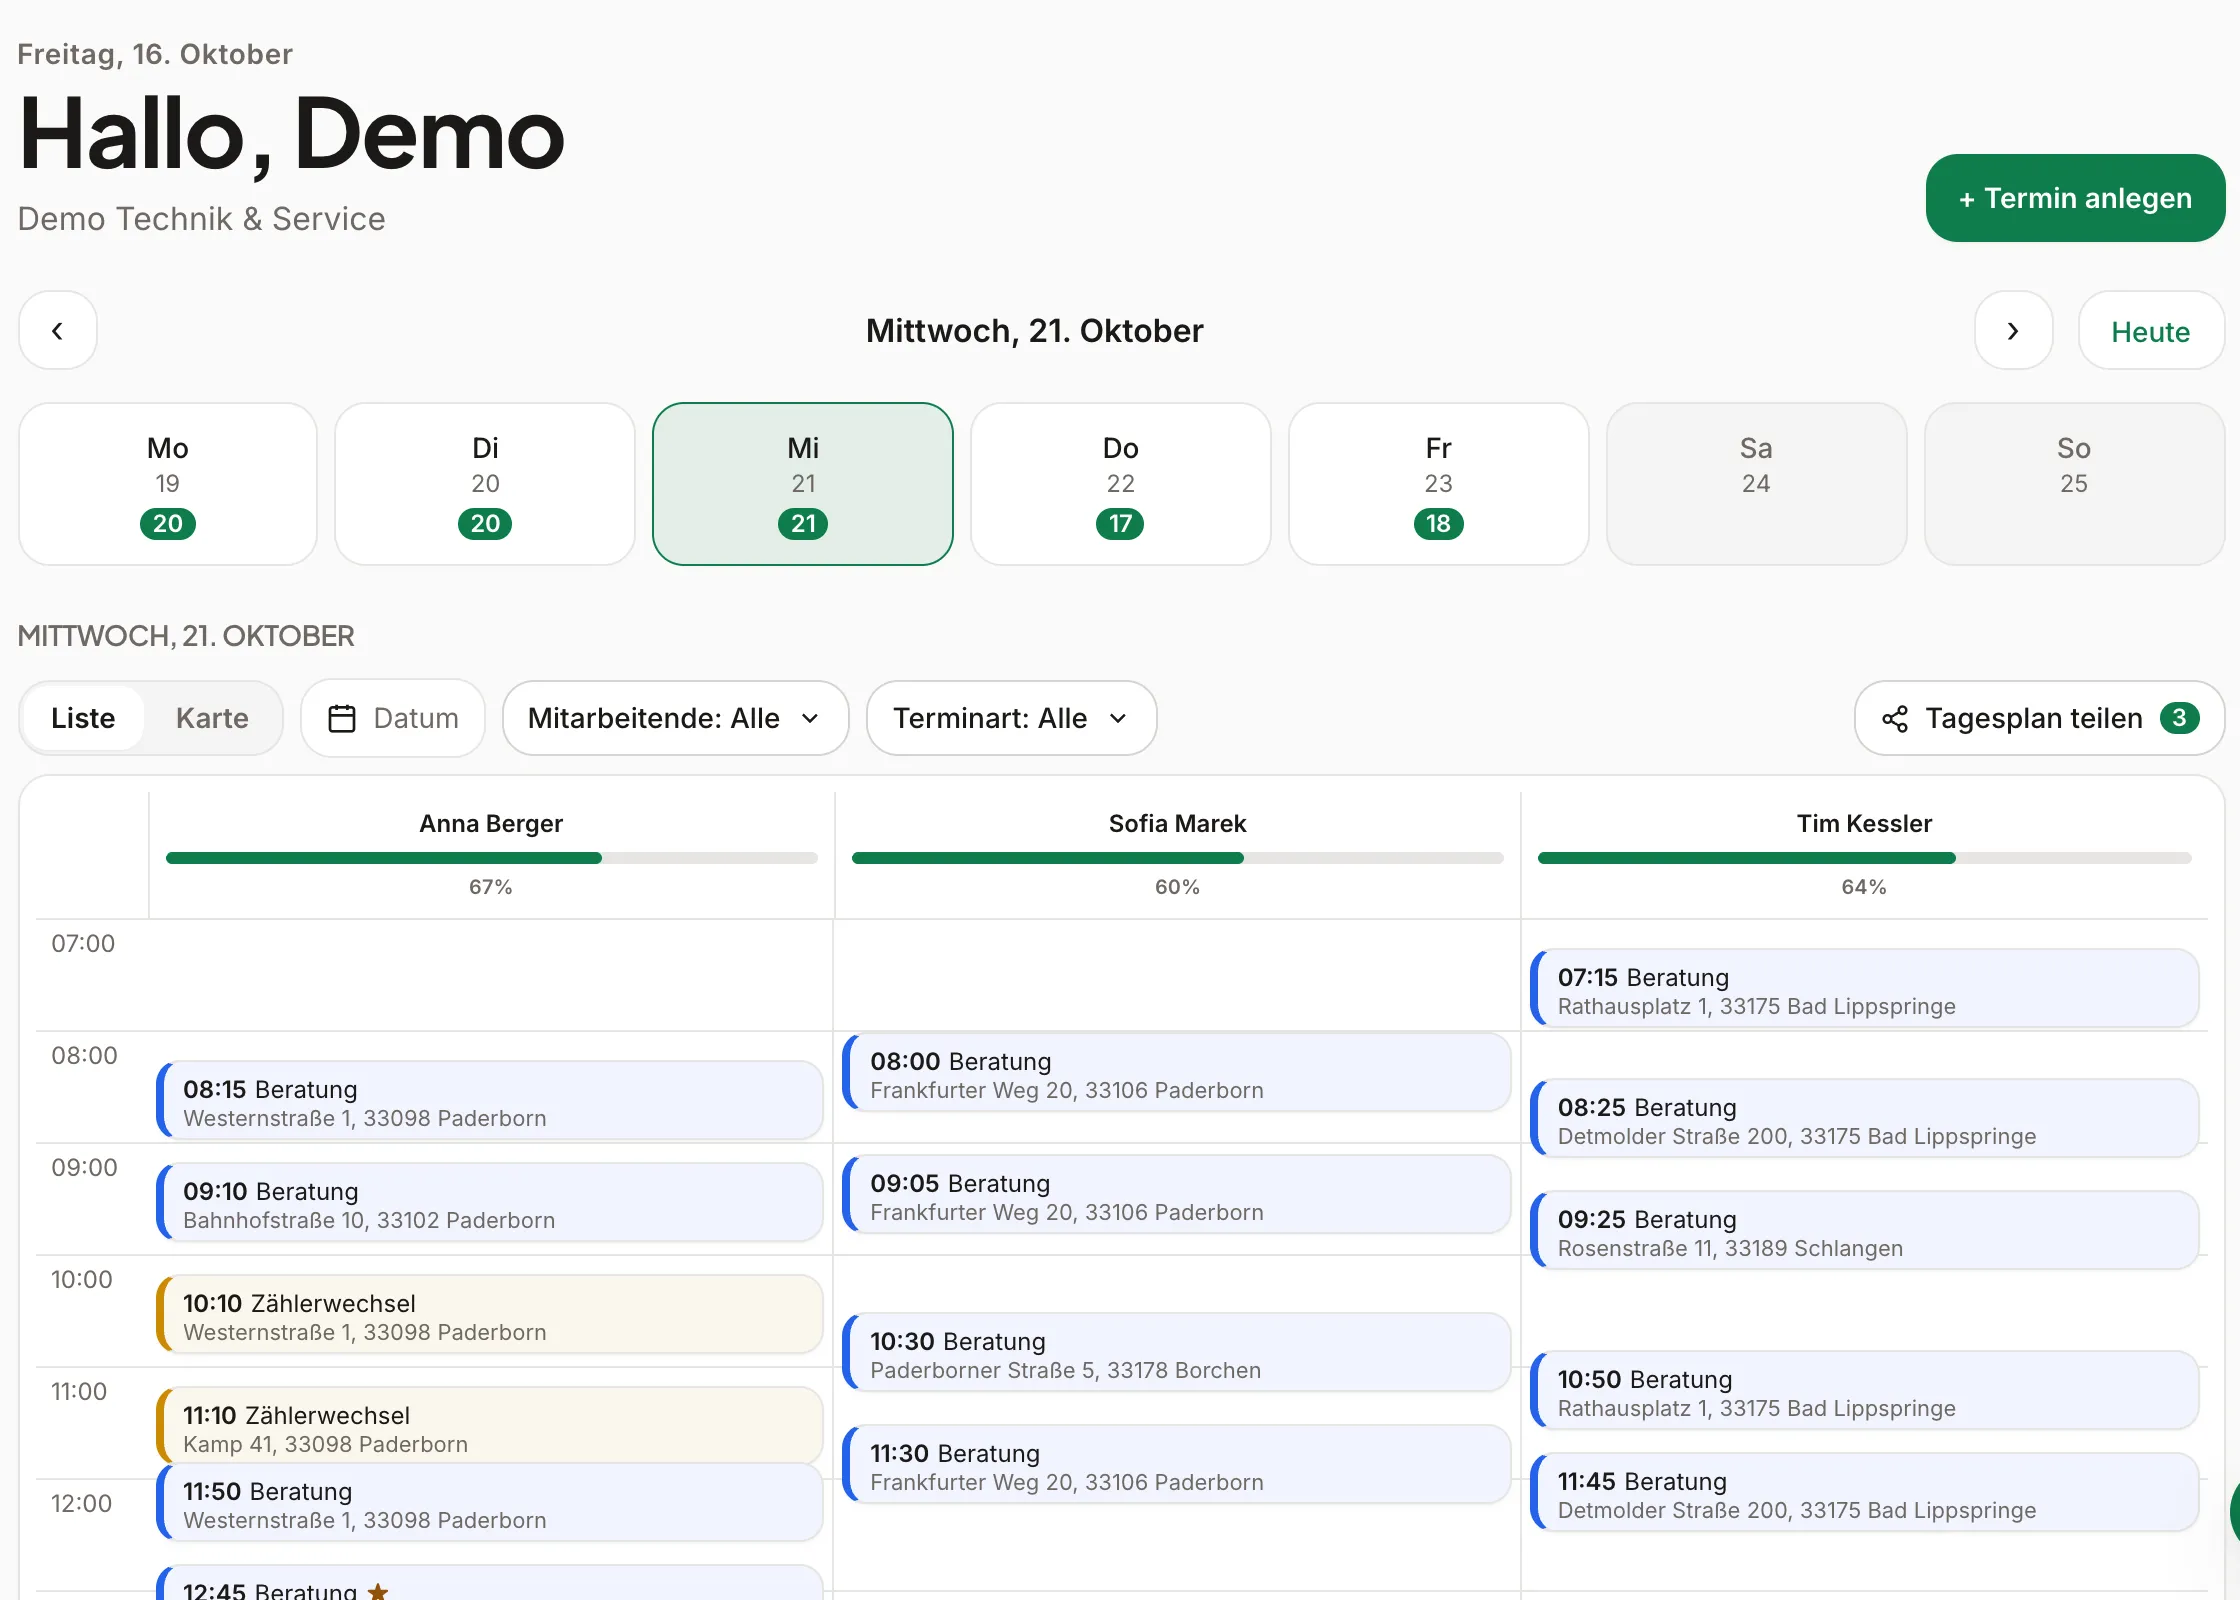Open Terminart filter dropdown
The height and width of the screenshot is (1600, 2240).
(1011, 718)
